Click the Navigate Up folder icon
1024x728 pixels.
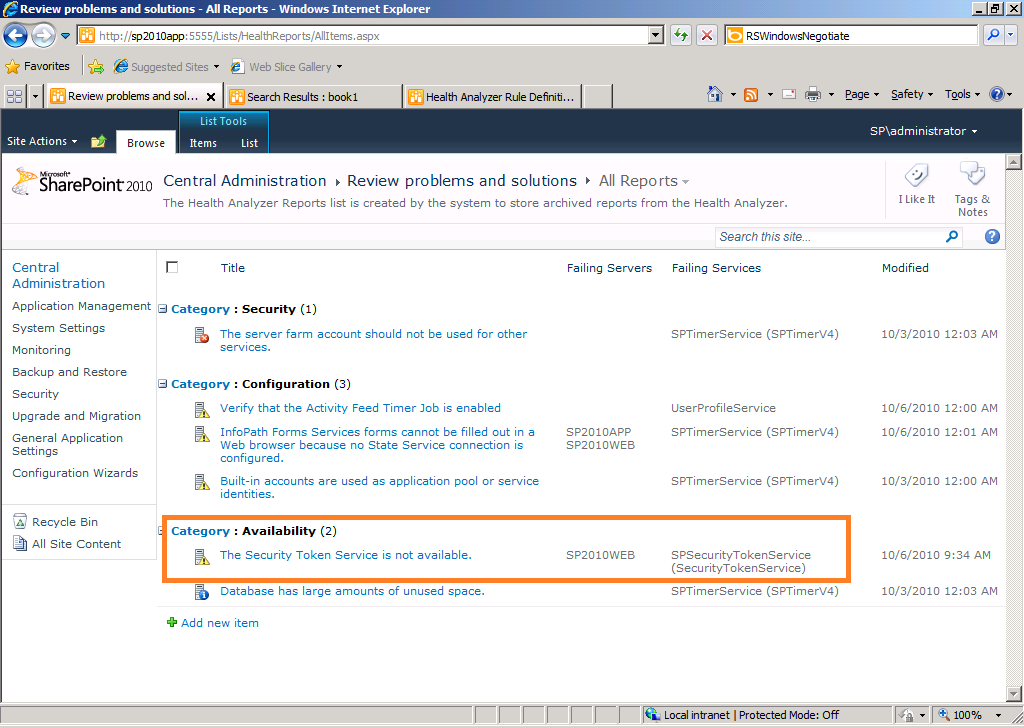tap(99, 141)
